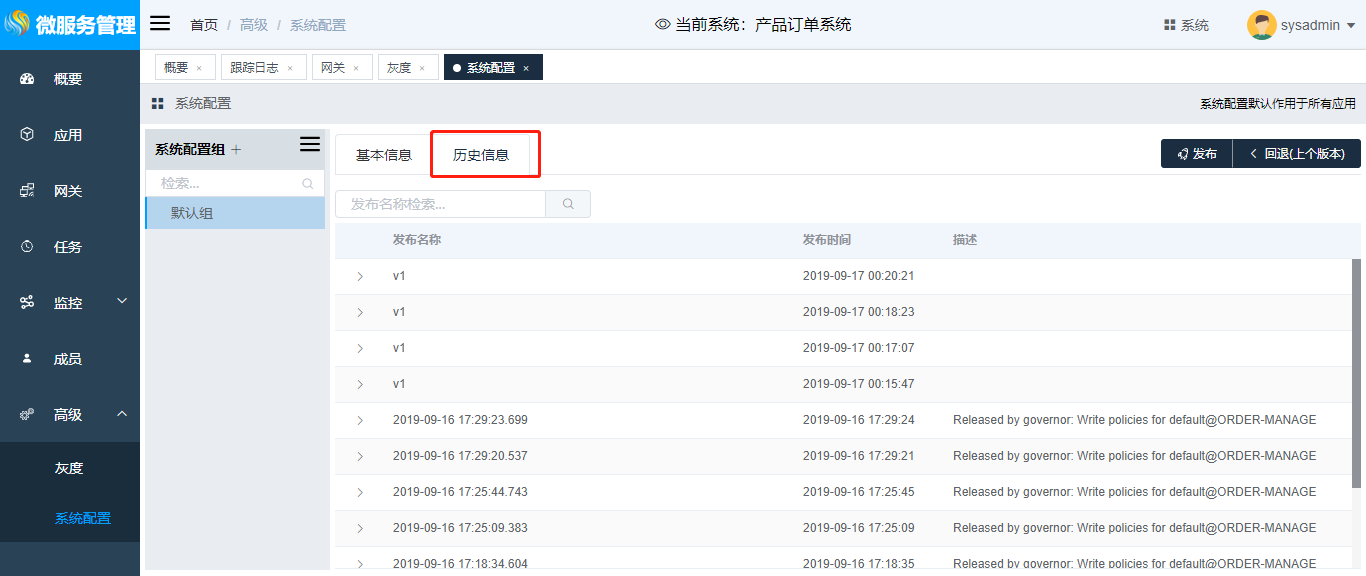Viewport: 1366px width, 576px height.
Task: Click the 回退(上个版本) button
Action: (x=1297, y=154)
